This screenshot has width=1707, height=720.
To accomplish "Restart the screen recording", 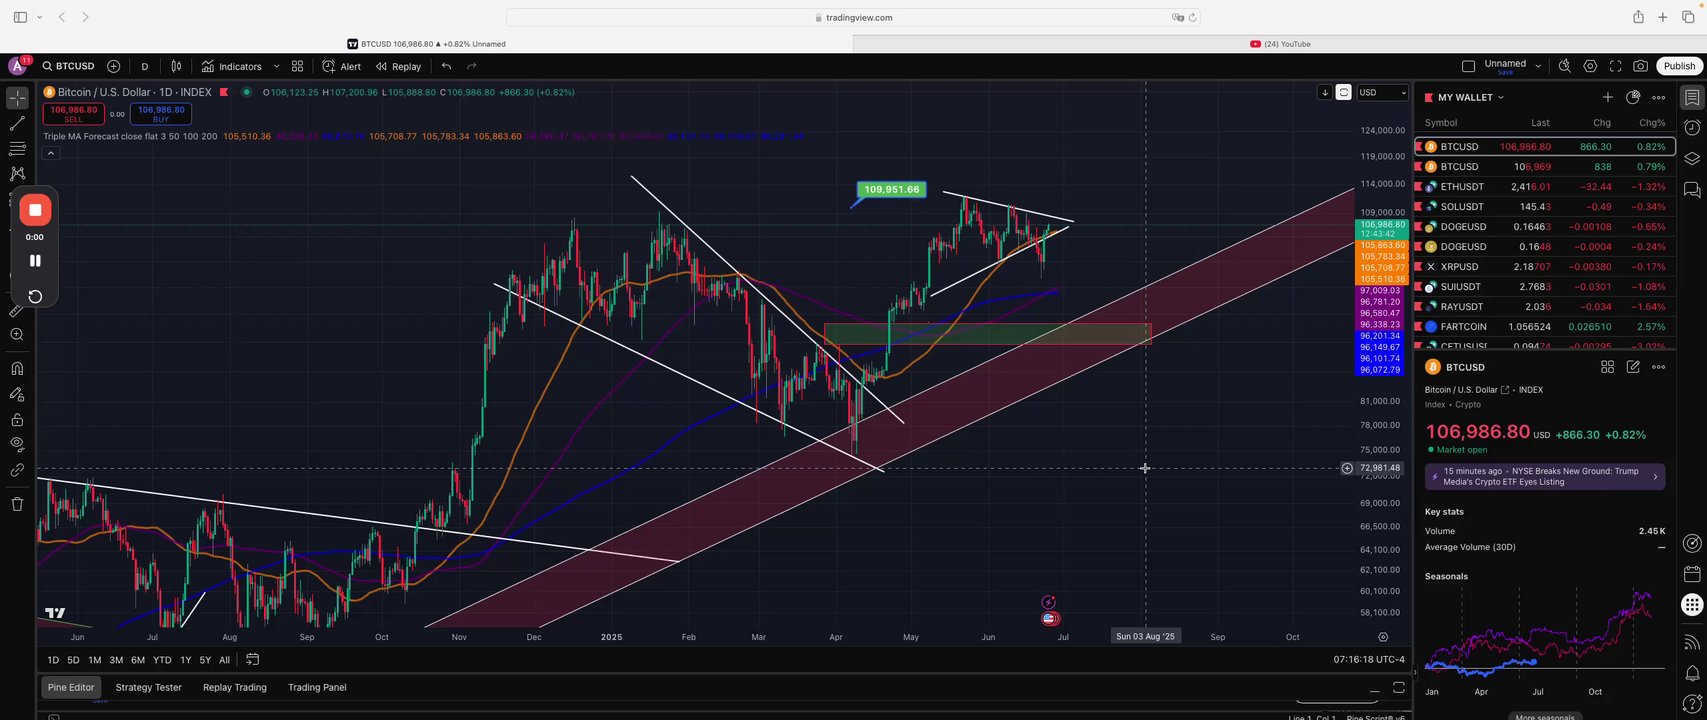I will 35,296.
